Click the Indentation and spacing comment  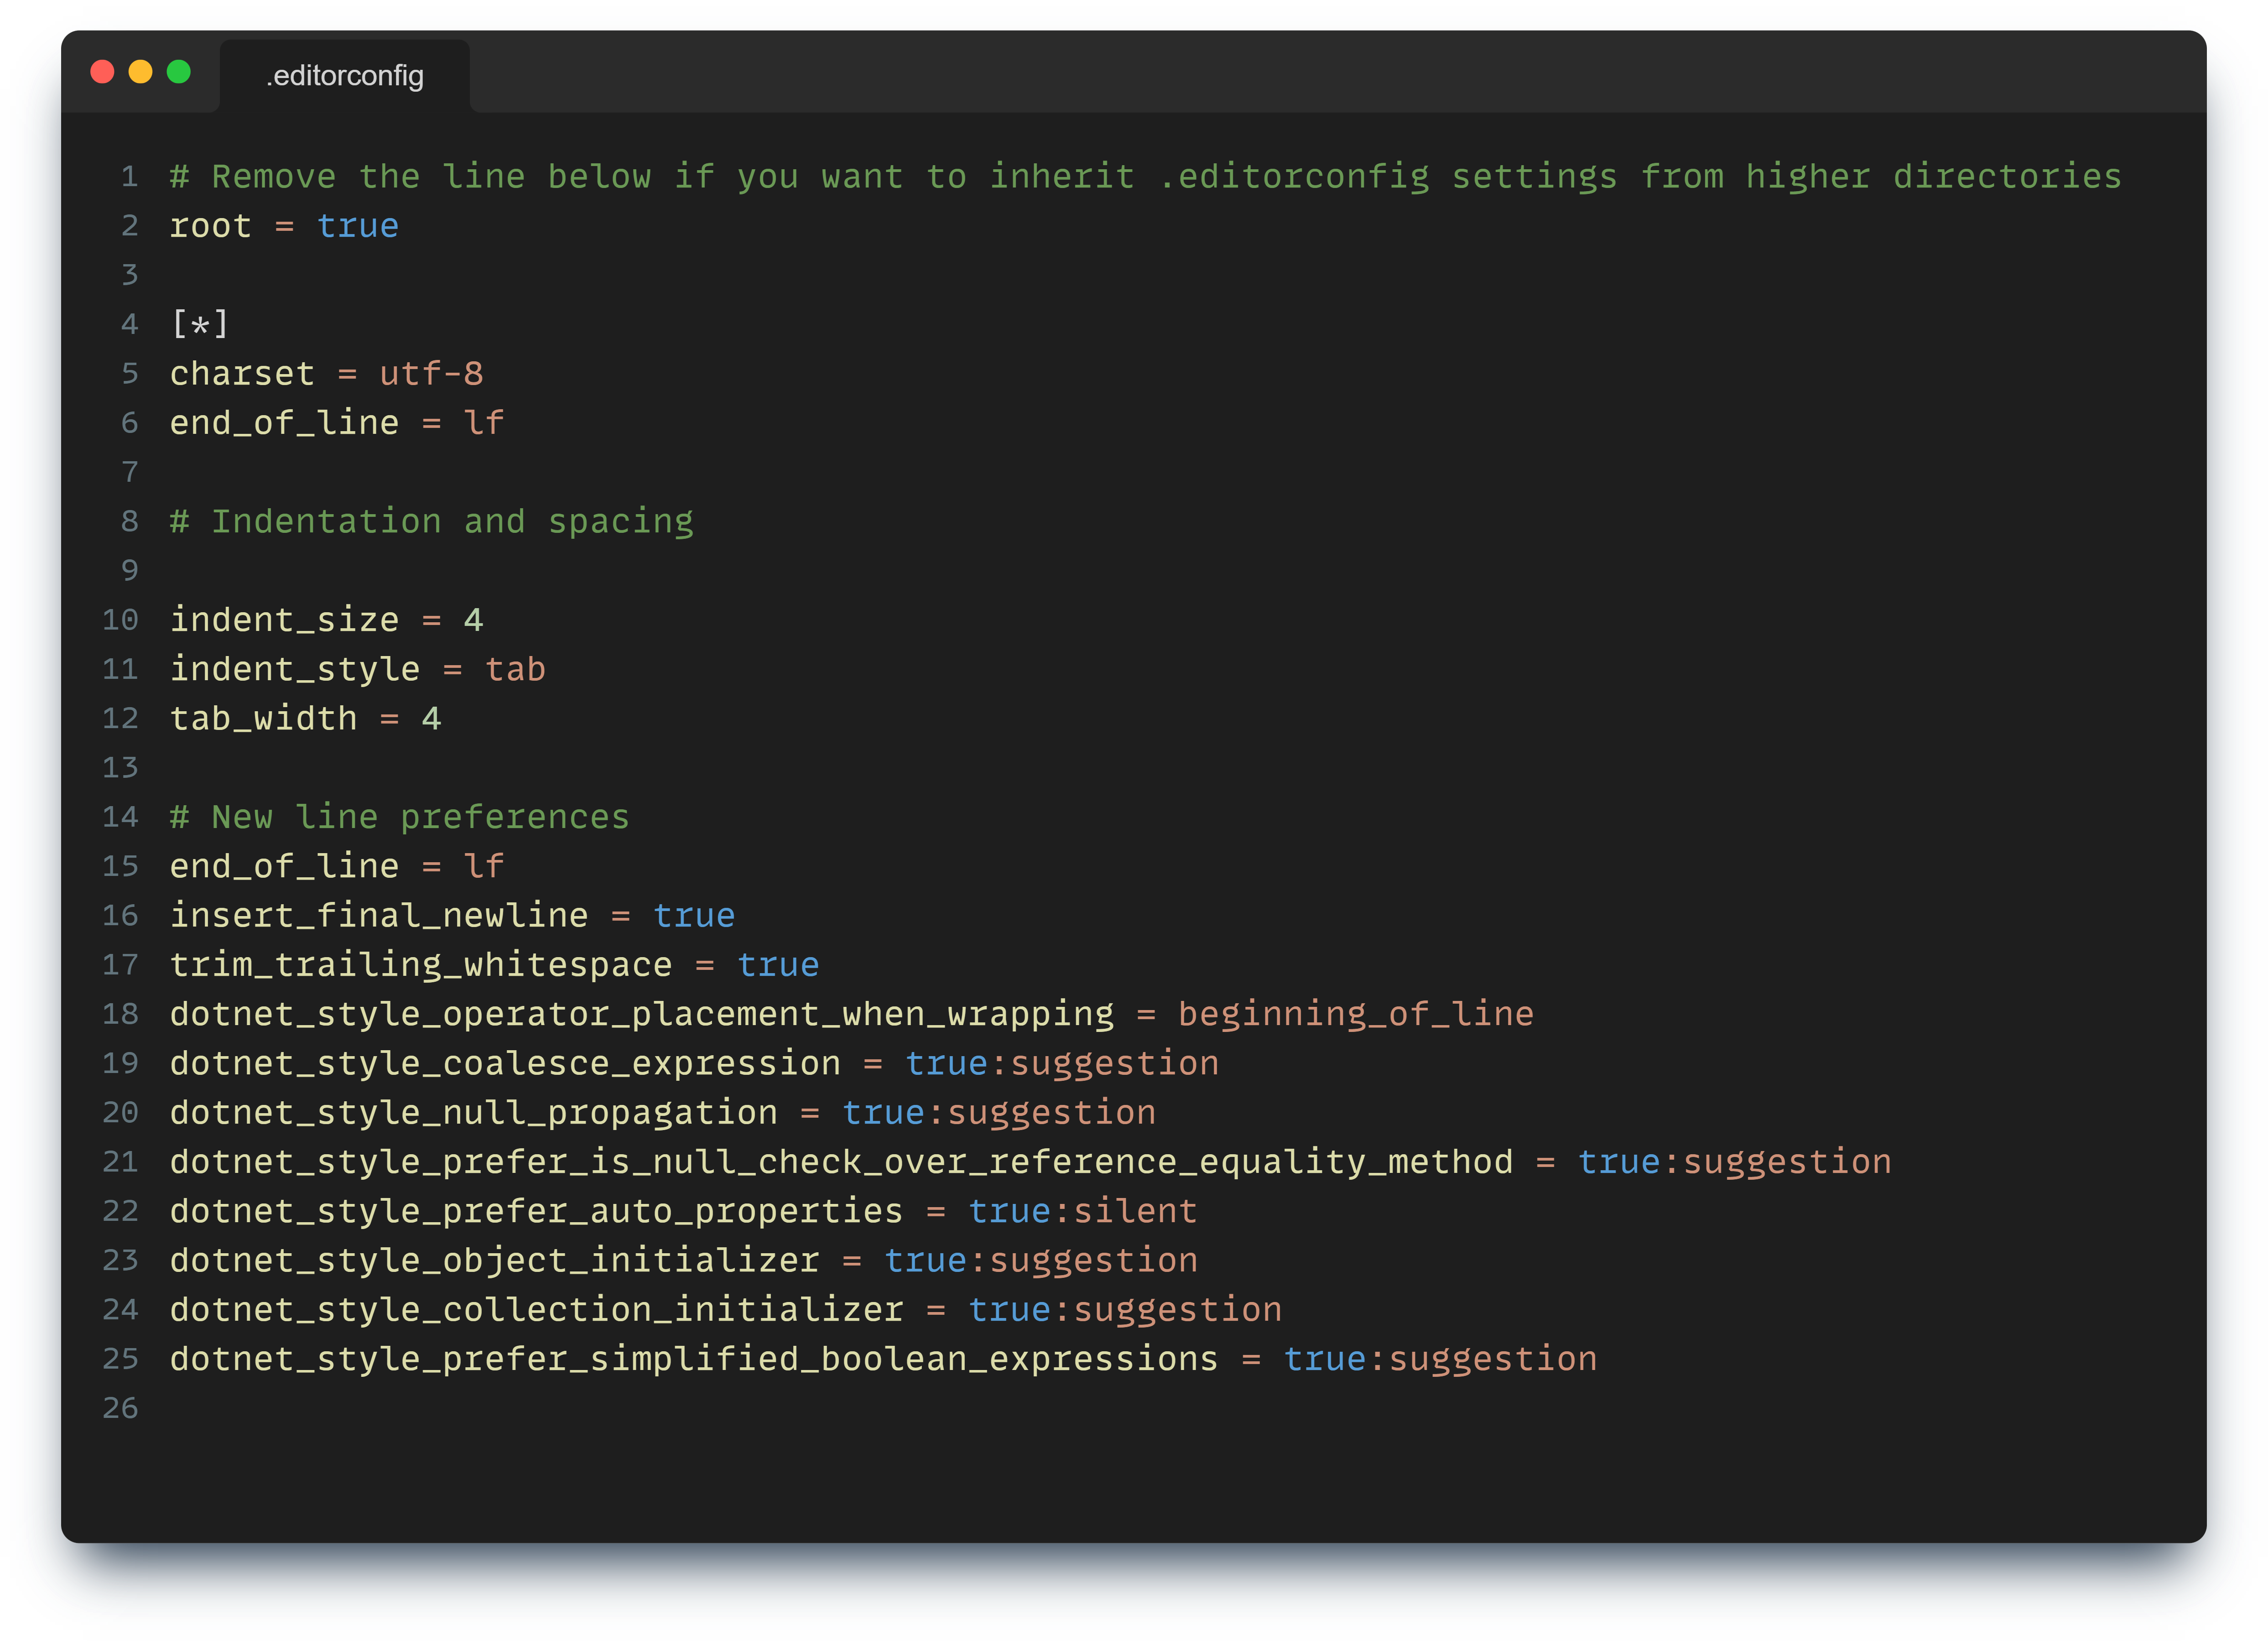point(430,520)
